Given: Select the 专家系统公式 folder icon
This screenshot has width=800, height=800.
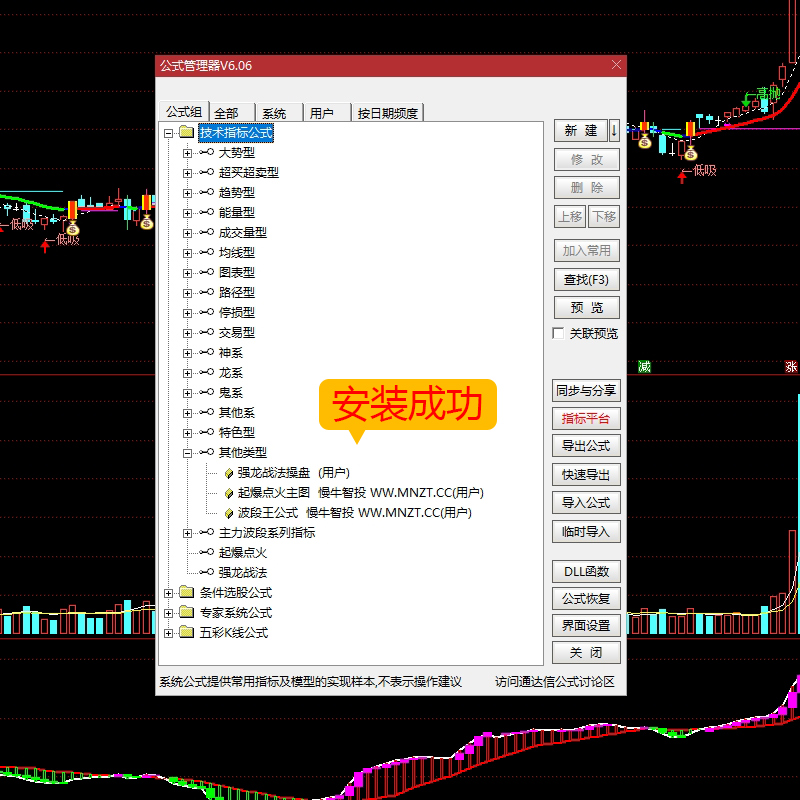Looking at the screenshot, I should 187,612.
